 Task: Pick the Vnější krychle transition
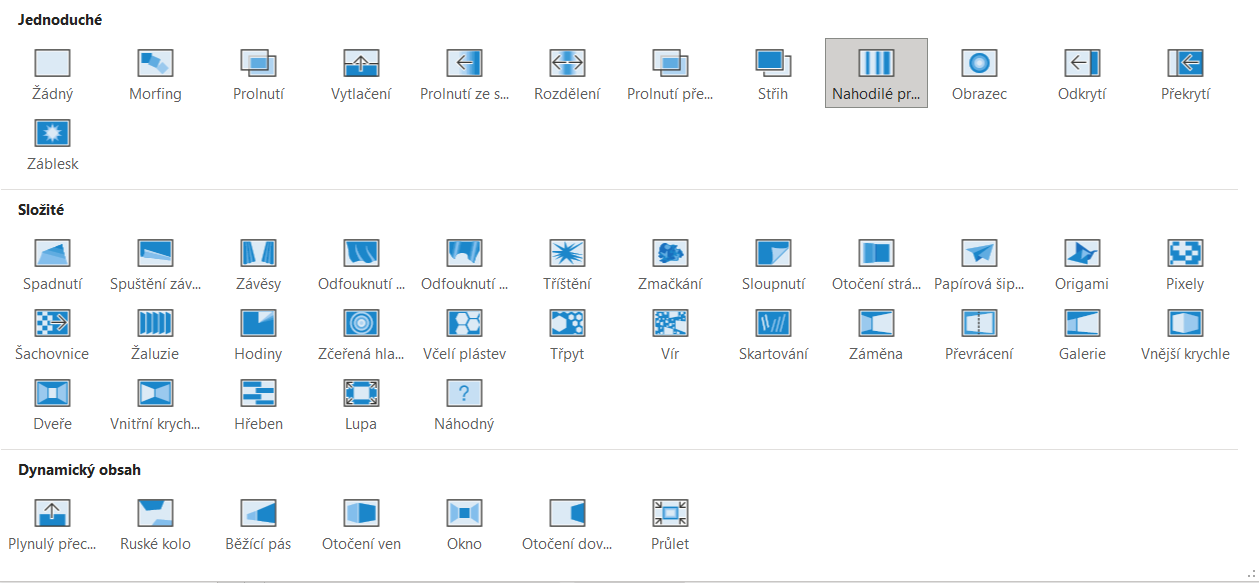(1185, 333)
